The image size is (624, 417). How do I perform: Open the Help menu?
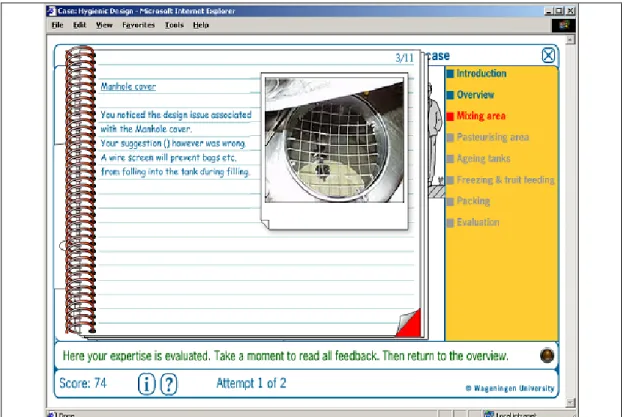coord(201,25)
